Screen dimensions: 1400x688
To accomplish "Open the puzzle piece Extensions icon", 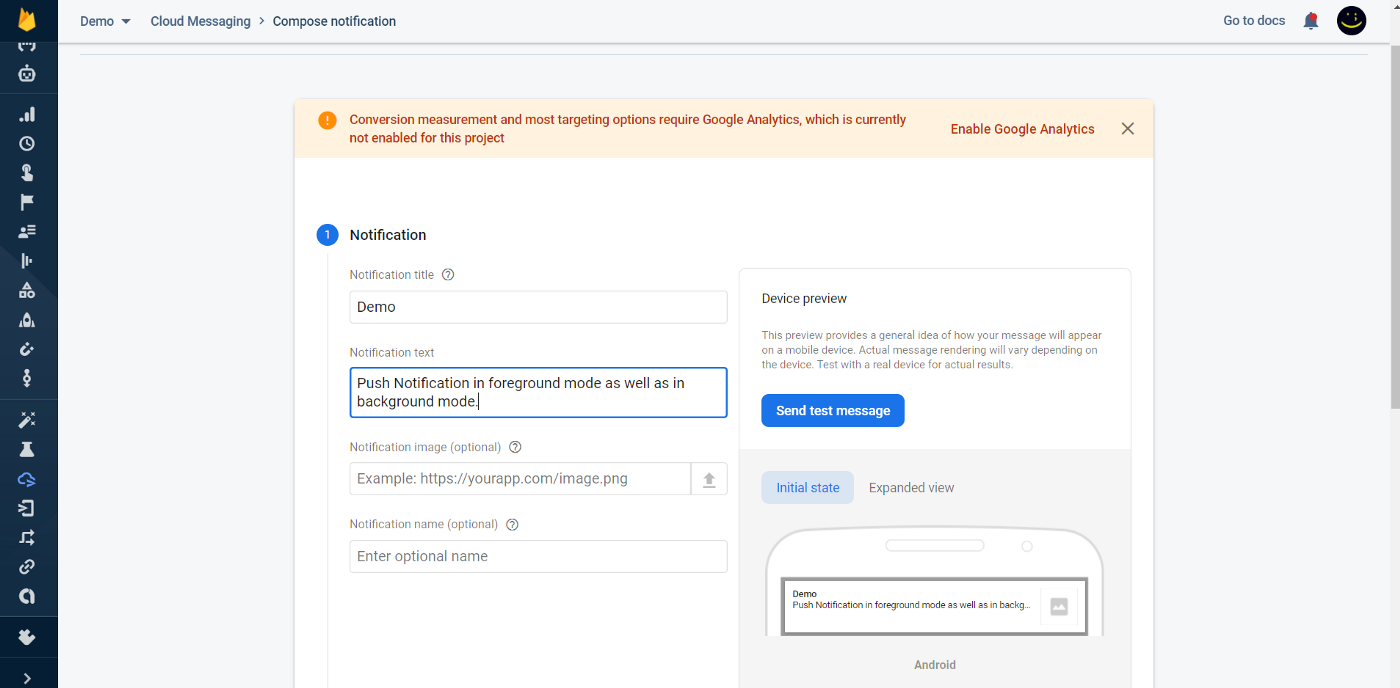I will pos(27,637).
